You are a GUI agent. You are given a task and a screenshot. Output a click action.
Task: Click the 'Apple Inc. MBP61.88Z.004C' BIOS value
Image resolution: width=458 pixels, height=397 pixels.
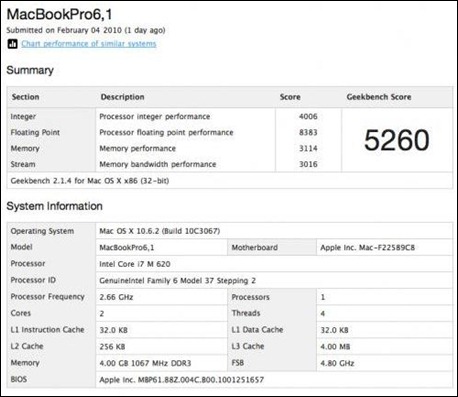click(x=182, y=380)
